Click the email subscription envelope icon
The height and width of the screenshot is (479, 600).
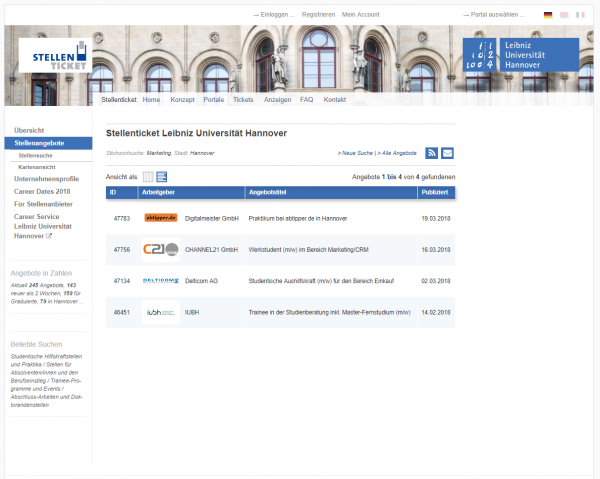(447, 153)
